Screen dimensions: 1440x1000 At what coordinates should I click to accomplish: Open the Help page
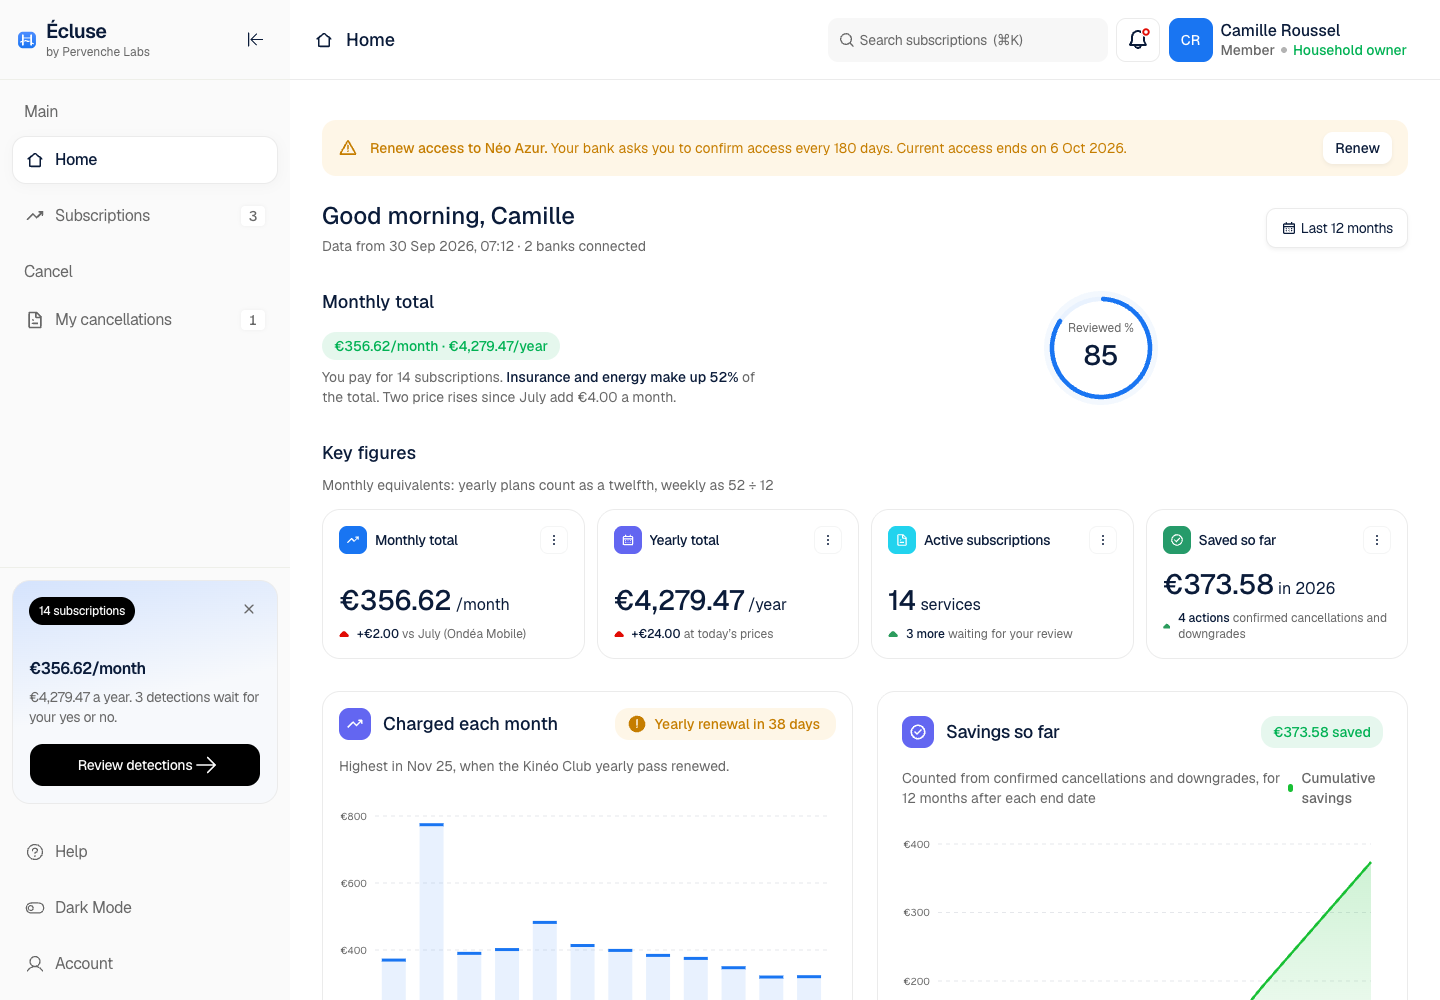pyautogui.click(x=145, y=852)
